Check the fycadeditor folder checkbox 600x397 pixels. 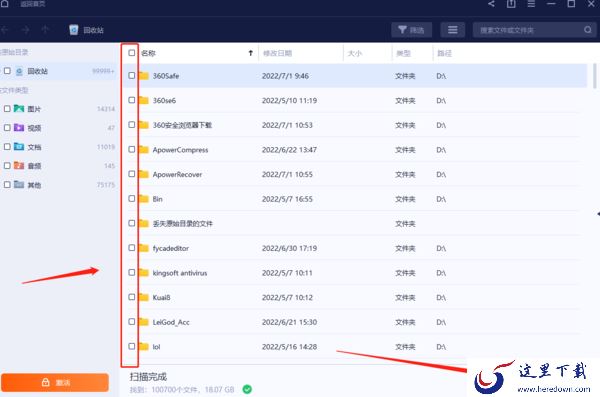132,248
